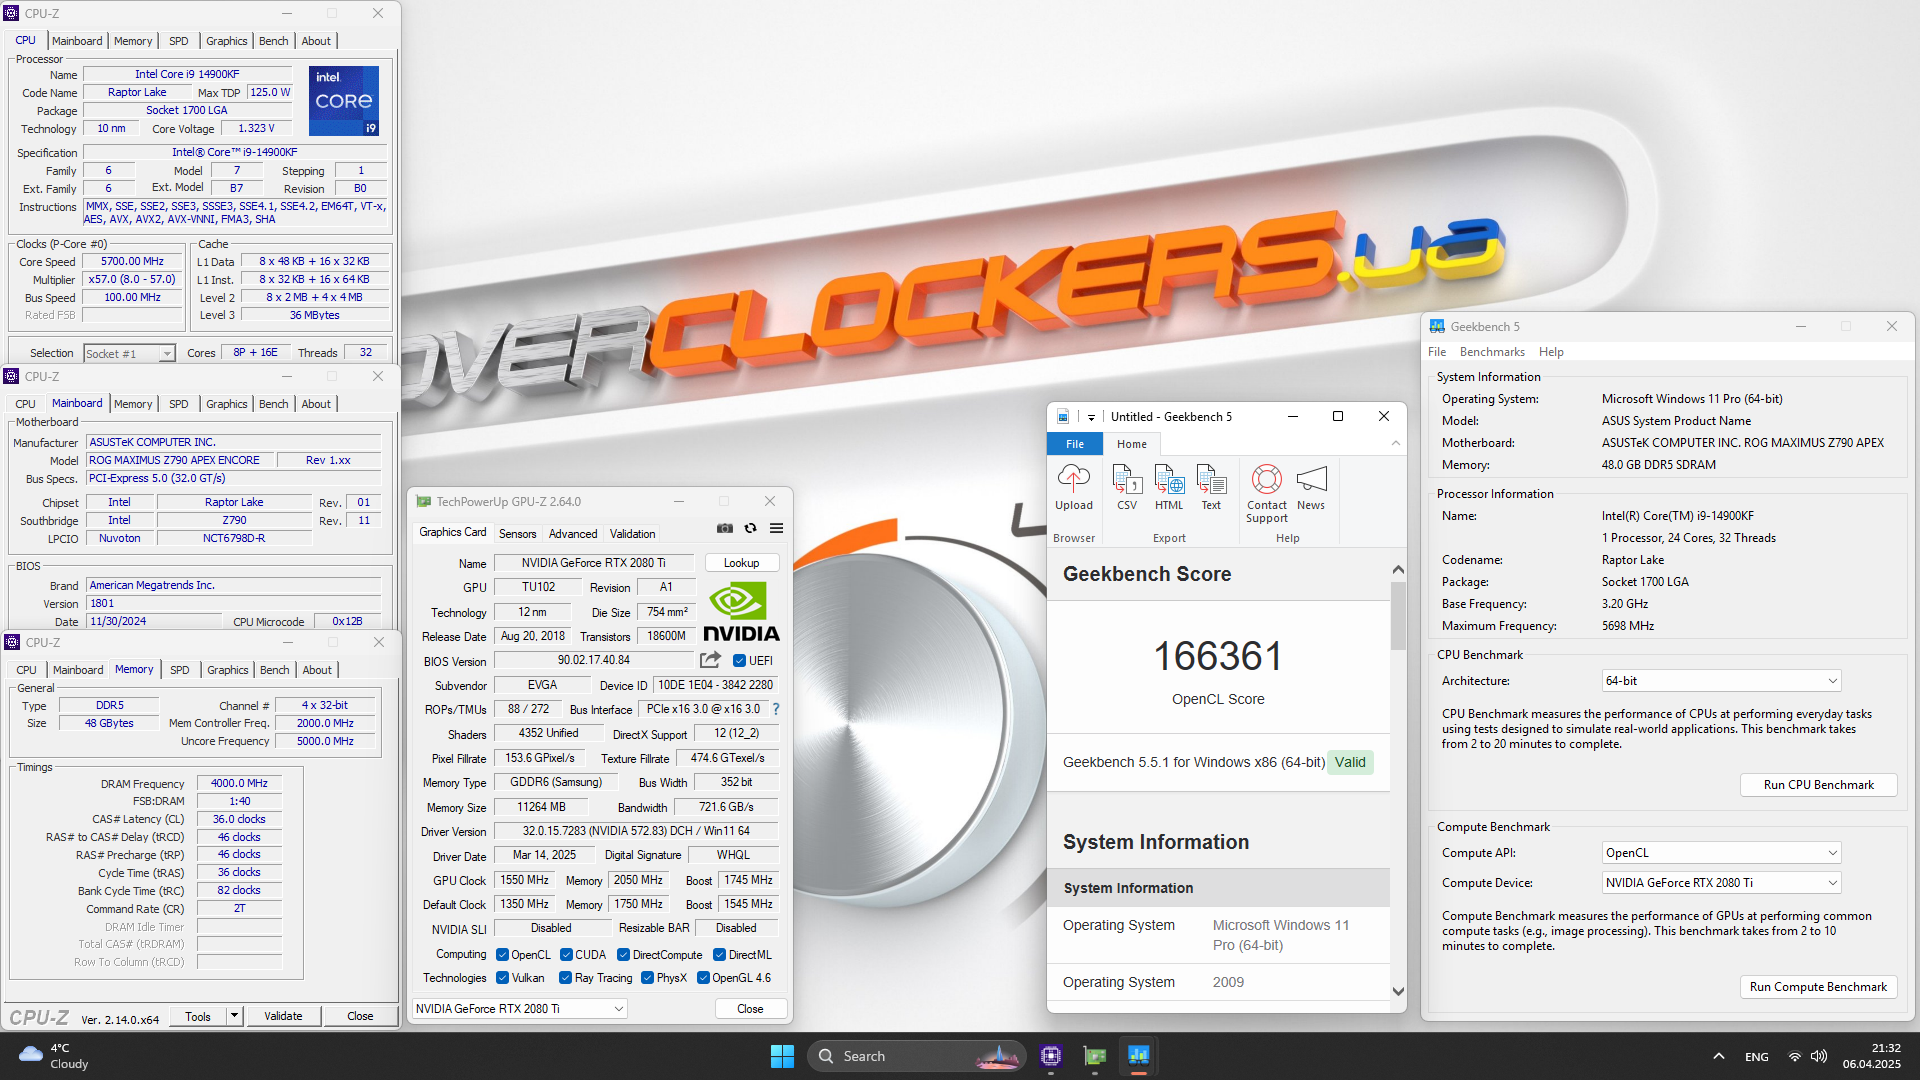
Task: Toggle the OpenGL 4.6 checkbox
Action: tap(703, 978)
